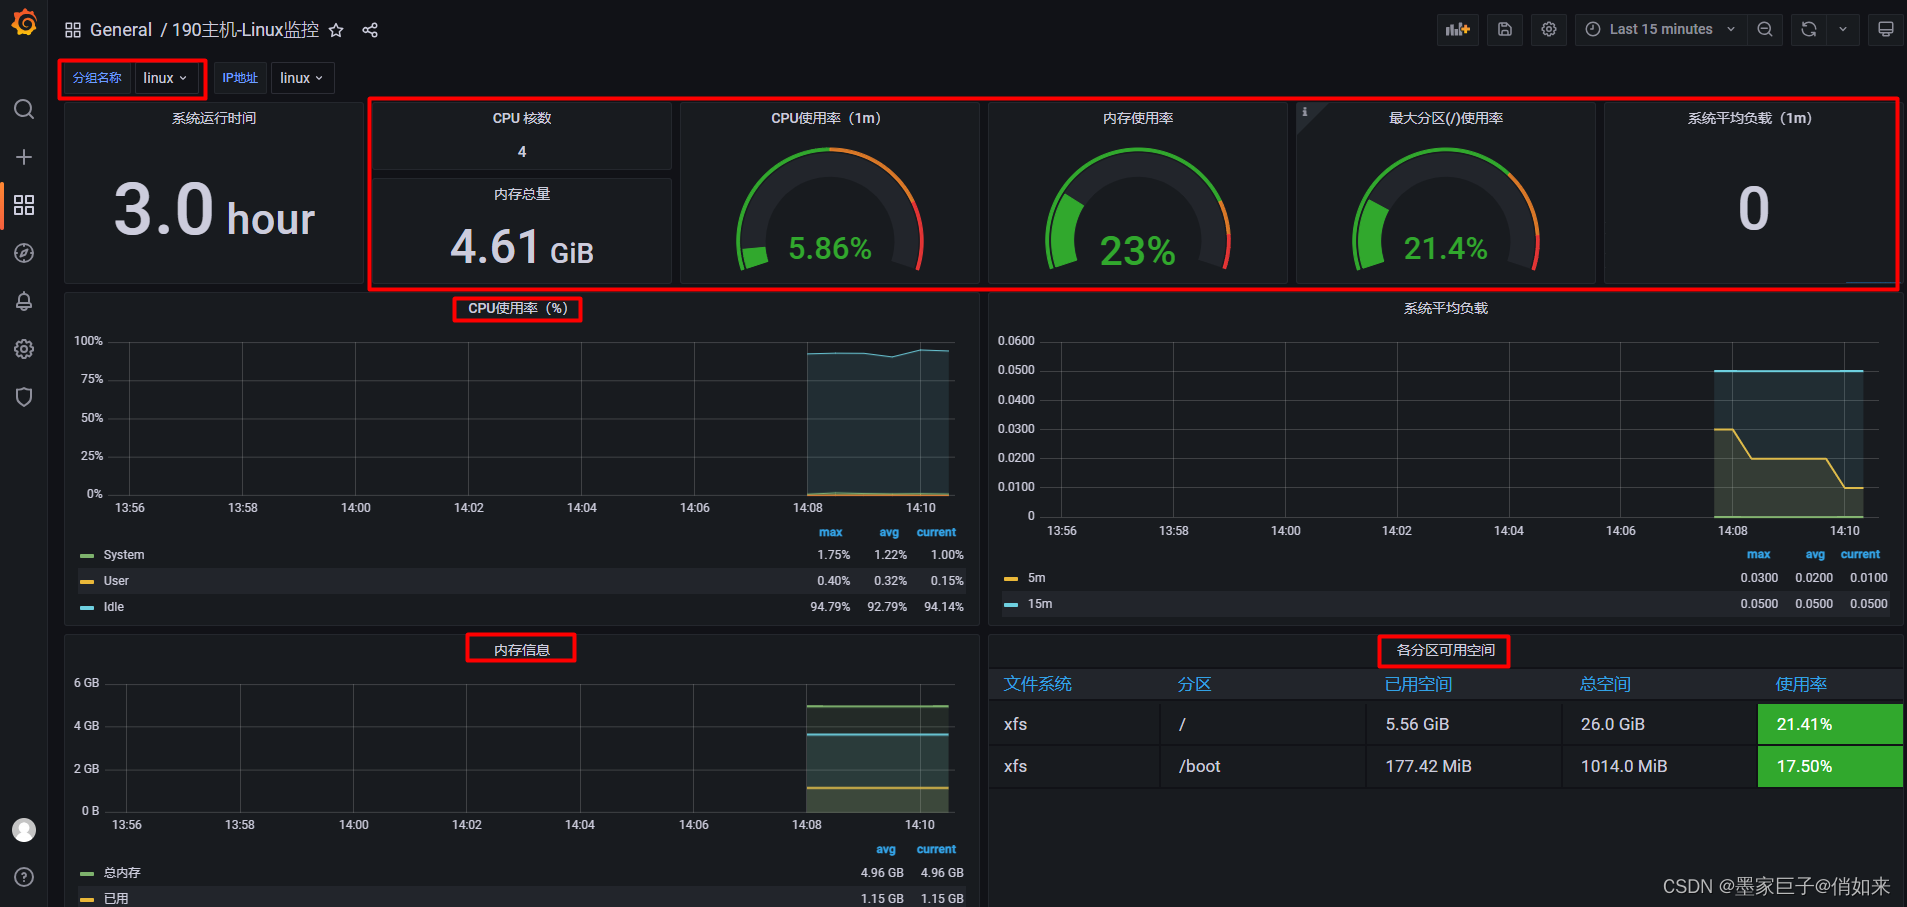
Task: Open the Server Admin shield icon
Action: point(24,397)
